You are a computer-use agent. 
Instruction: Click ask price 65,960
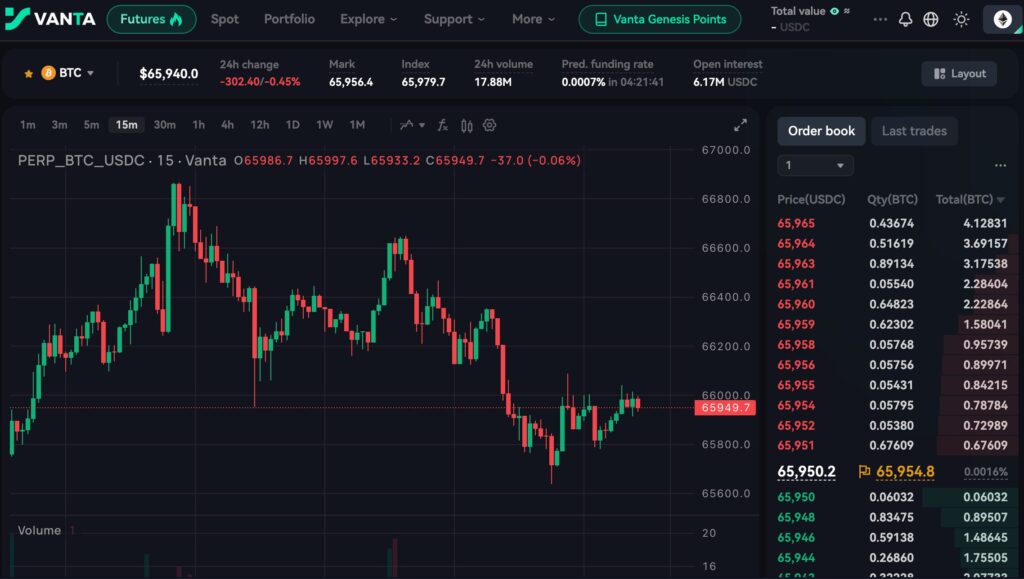796,304
